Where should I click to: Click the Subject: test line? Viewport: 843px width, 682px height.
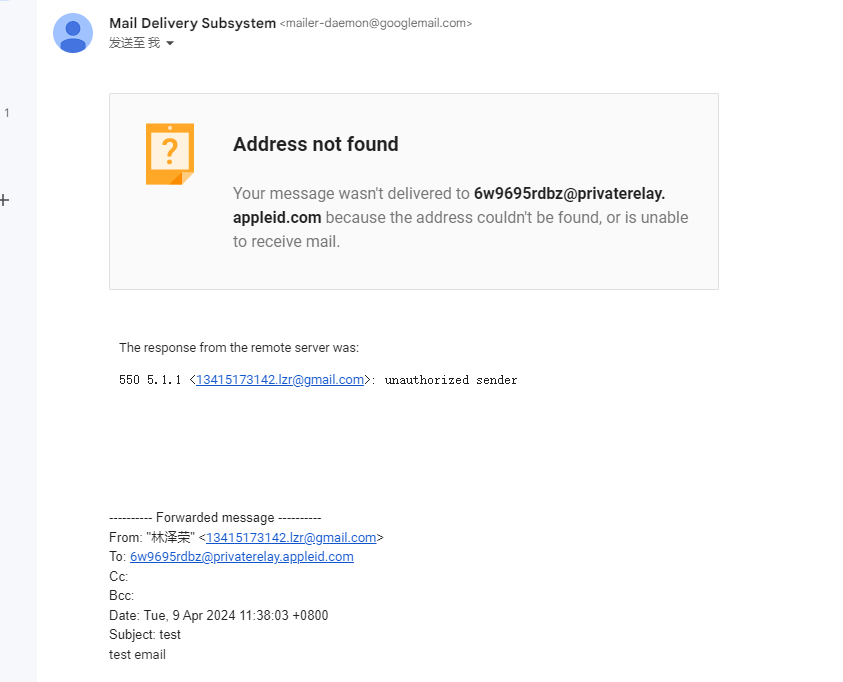[x=145, y=635]
